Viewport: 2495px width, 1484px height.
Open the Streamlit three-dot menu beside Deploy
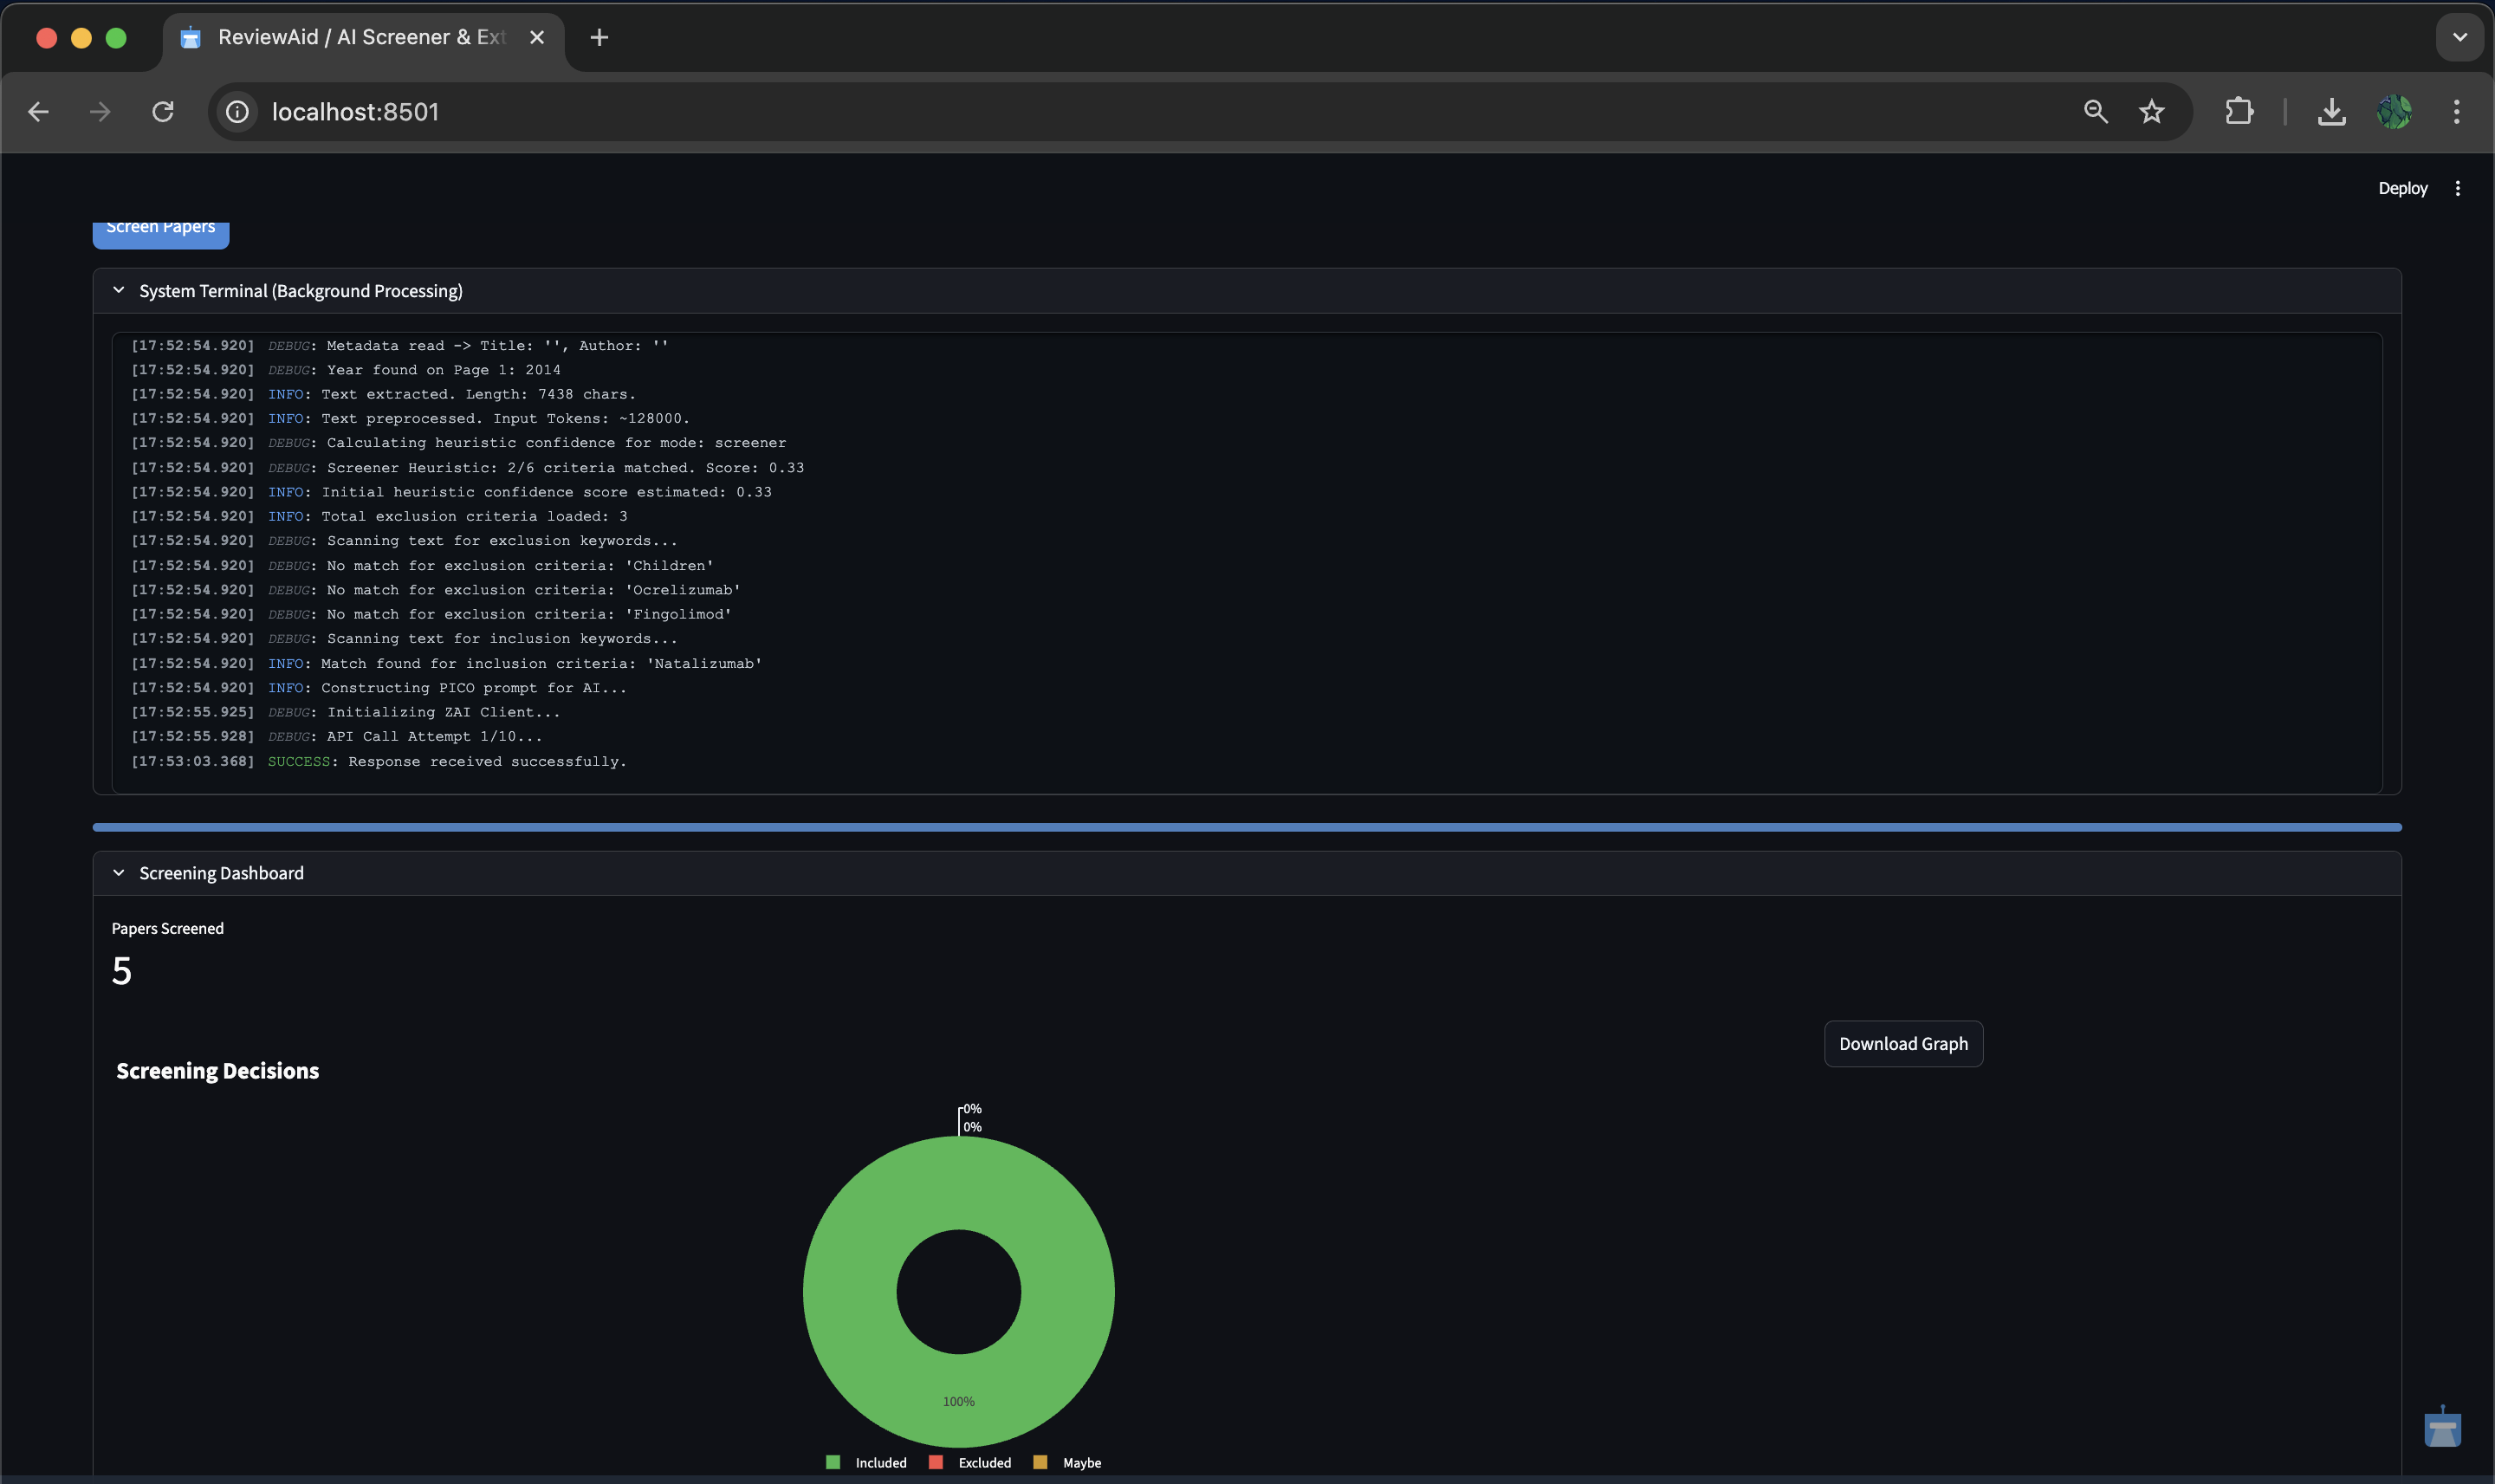2457,188
